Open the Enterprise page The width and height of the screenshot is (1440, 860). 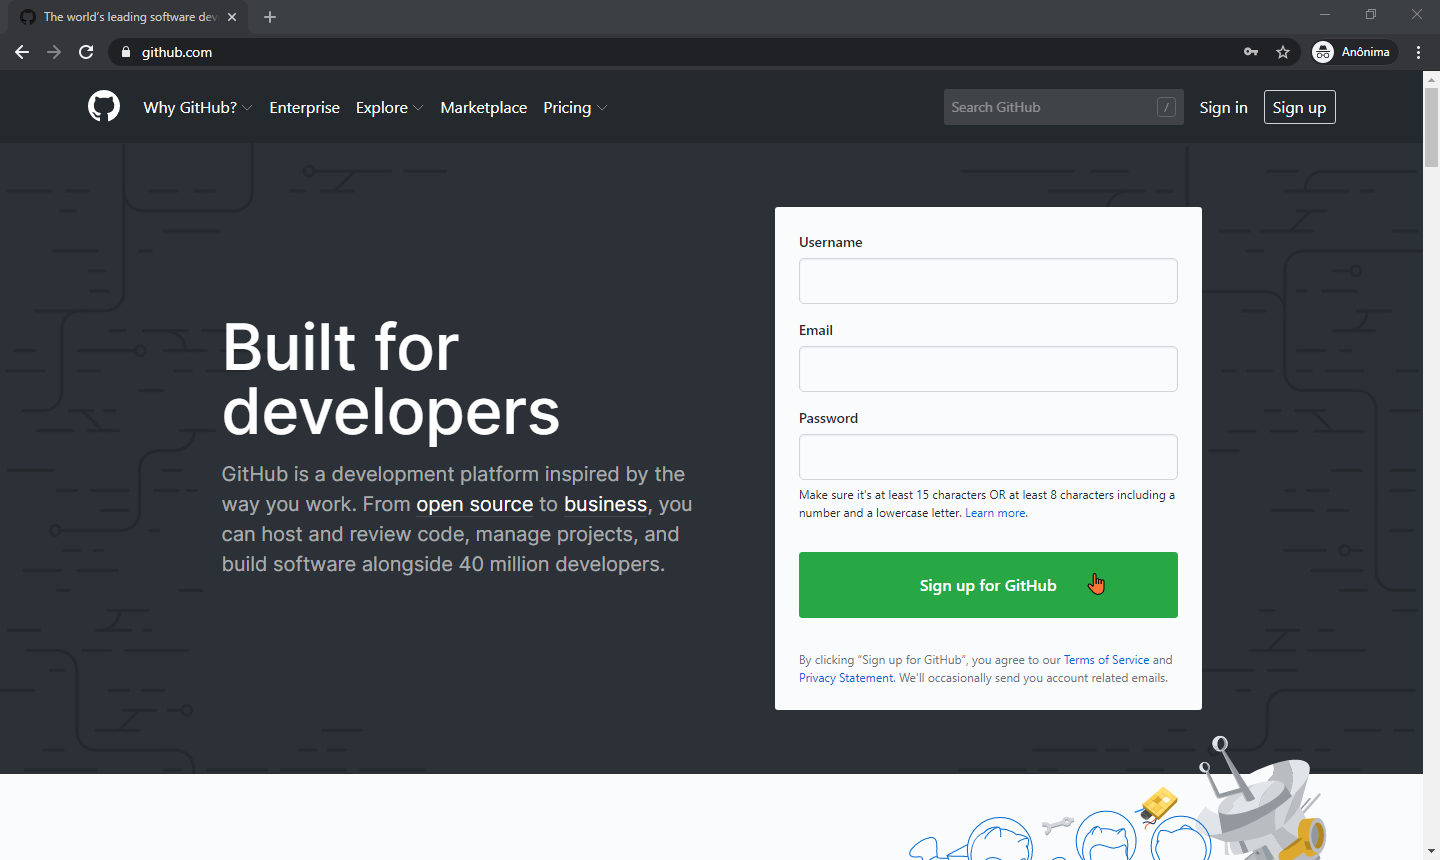[x=304, y=107]
